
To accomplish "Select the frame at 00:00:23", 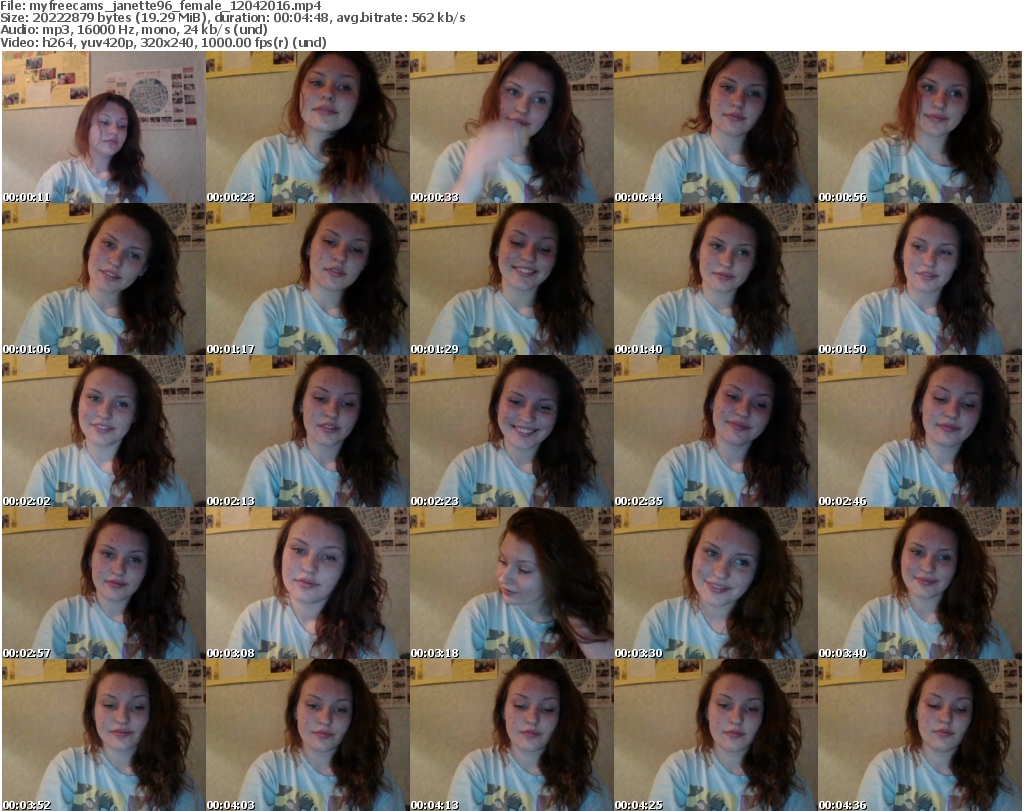I will coord(307,127).
